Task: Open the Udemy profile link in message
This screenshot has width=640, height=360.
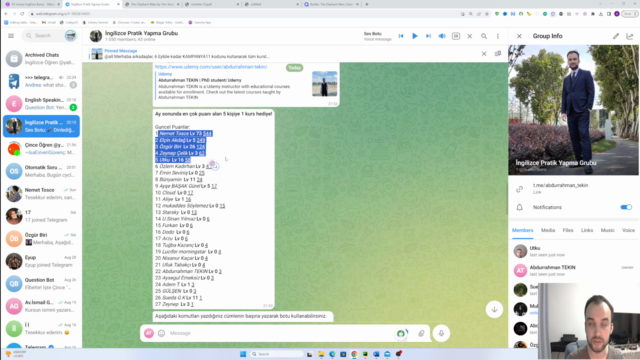Action: tap(211, 67)
